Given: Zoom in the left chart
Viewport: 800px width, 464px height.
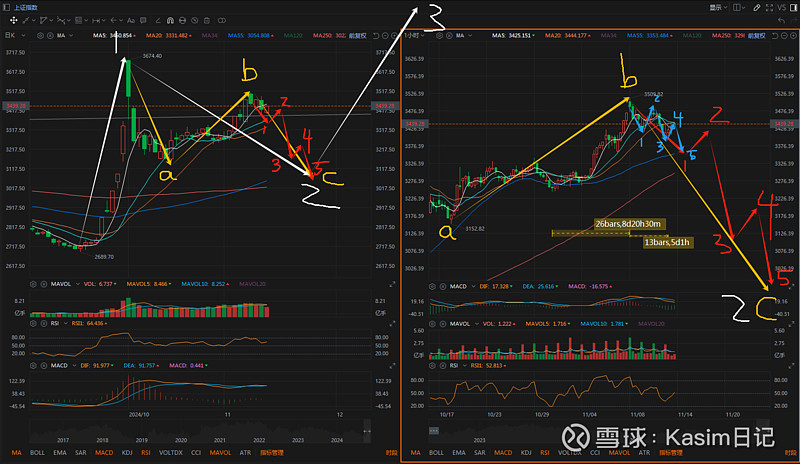Looking at the screenshot, I should point(394,36).
